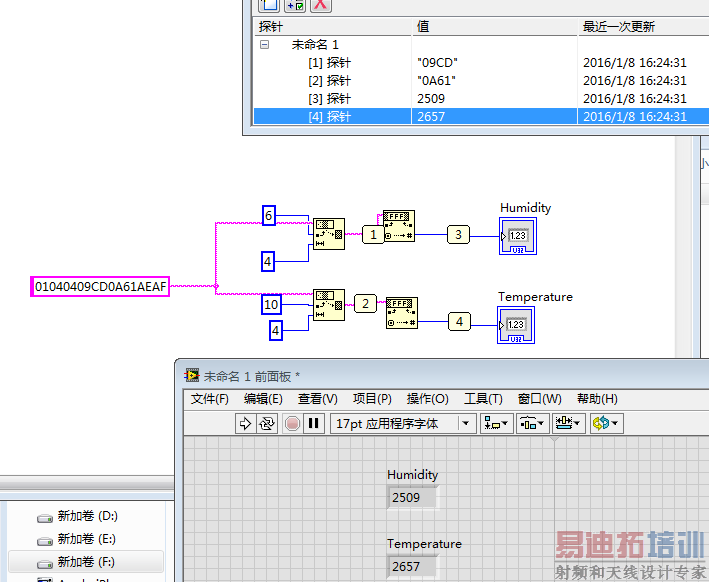Click the string constant 01040409CD0A61AEAF
This screenshot has width=709, height=582.
click(x=100, y=287)
